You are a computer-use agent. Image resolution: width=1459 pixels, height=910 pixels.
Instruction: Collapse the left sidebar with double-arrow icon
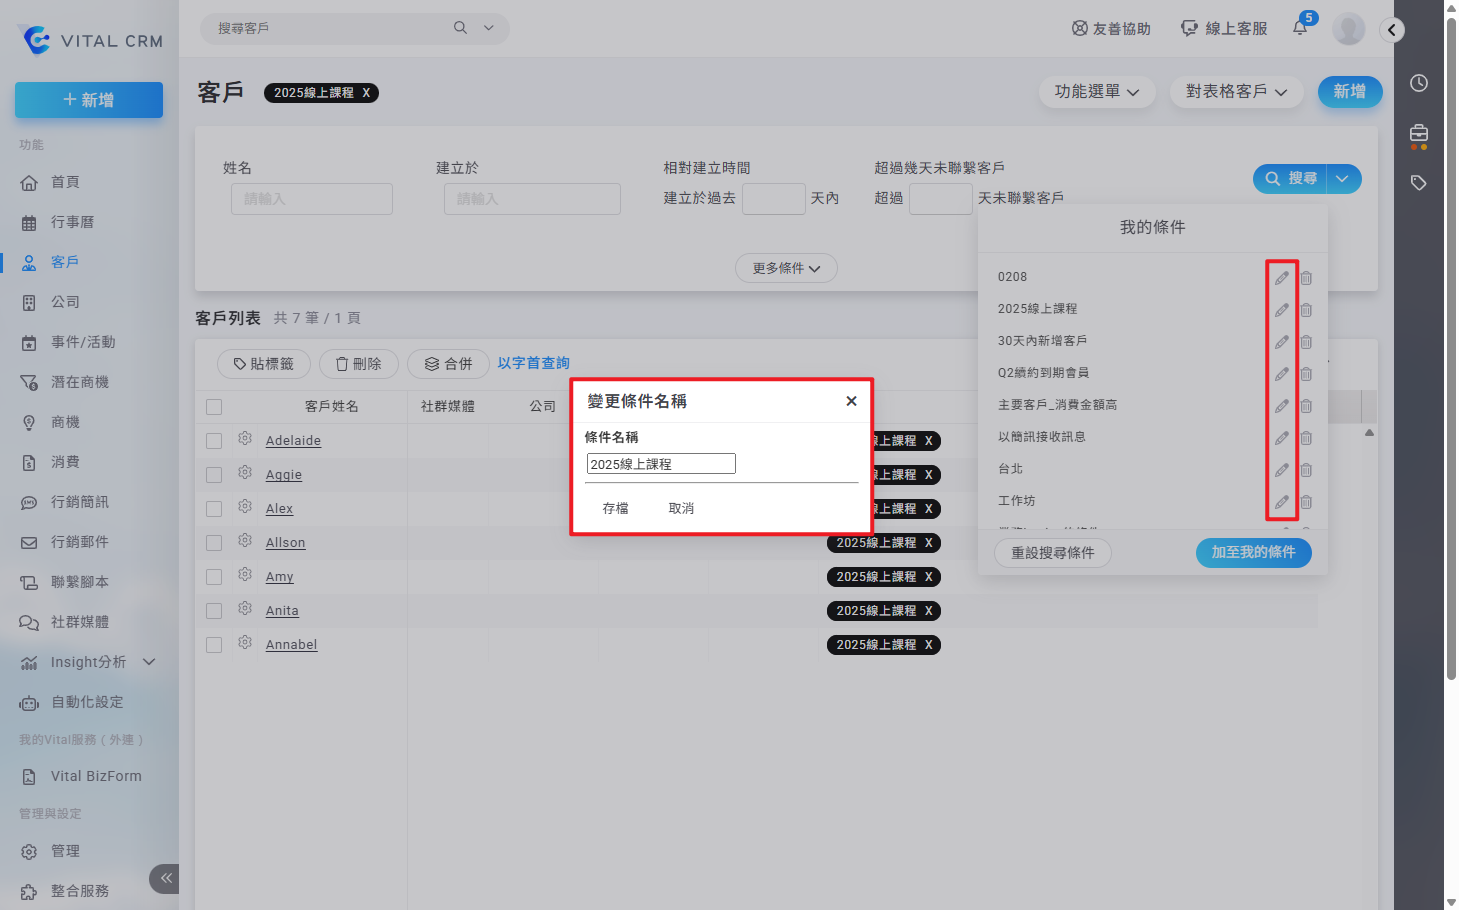pyautogui.click(x=165, y=878)
